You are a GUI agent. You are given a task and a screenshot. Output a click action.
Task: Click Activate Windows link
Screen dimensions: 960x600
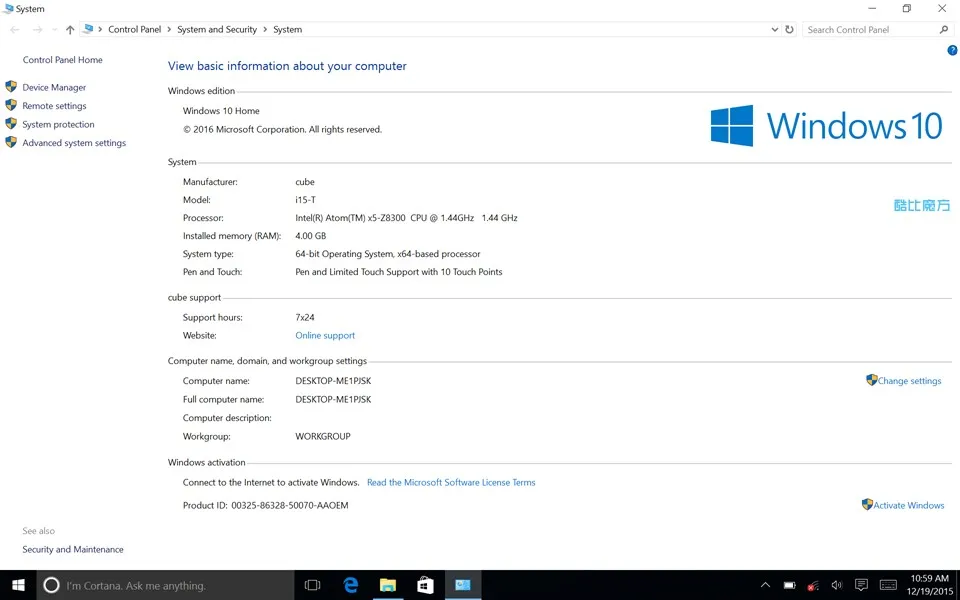(x=909, y=506)
